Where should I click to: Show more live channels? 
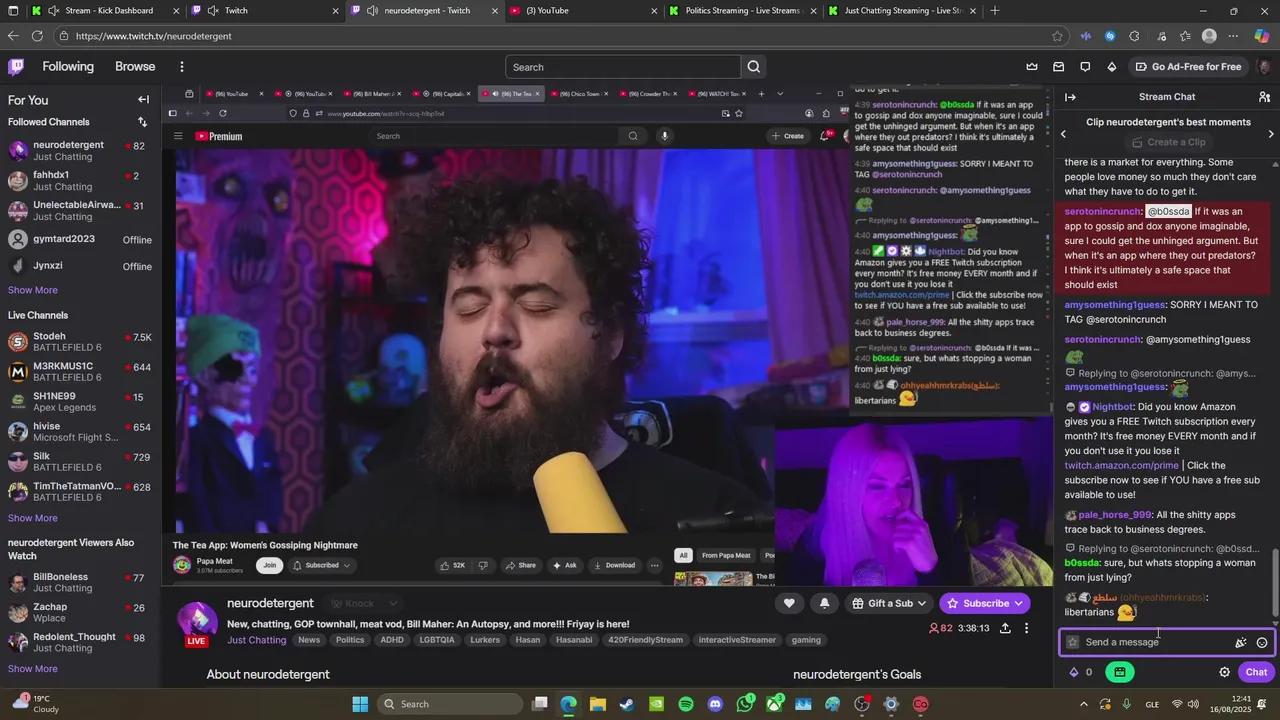(x=33, y=518)
